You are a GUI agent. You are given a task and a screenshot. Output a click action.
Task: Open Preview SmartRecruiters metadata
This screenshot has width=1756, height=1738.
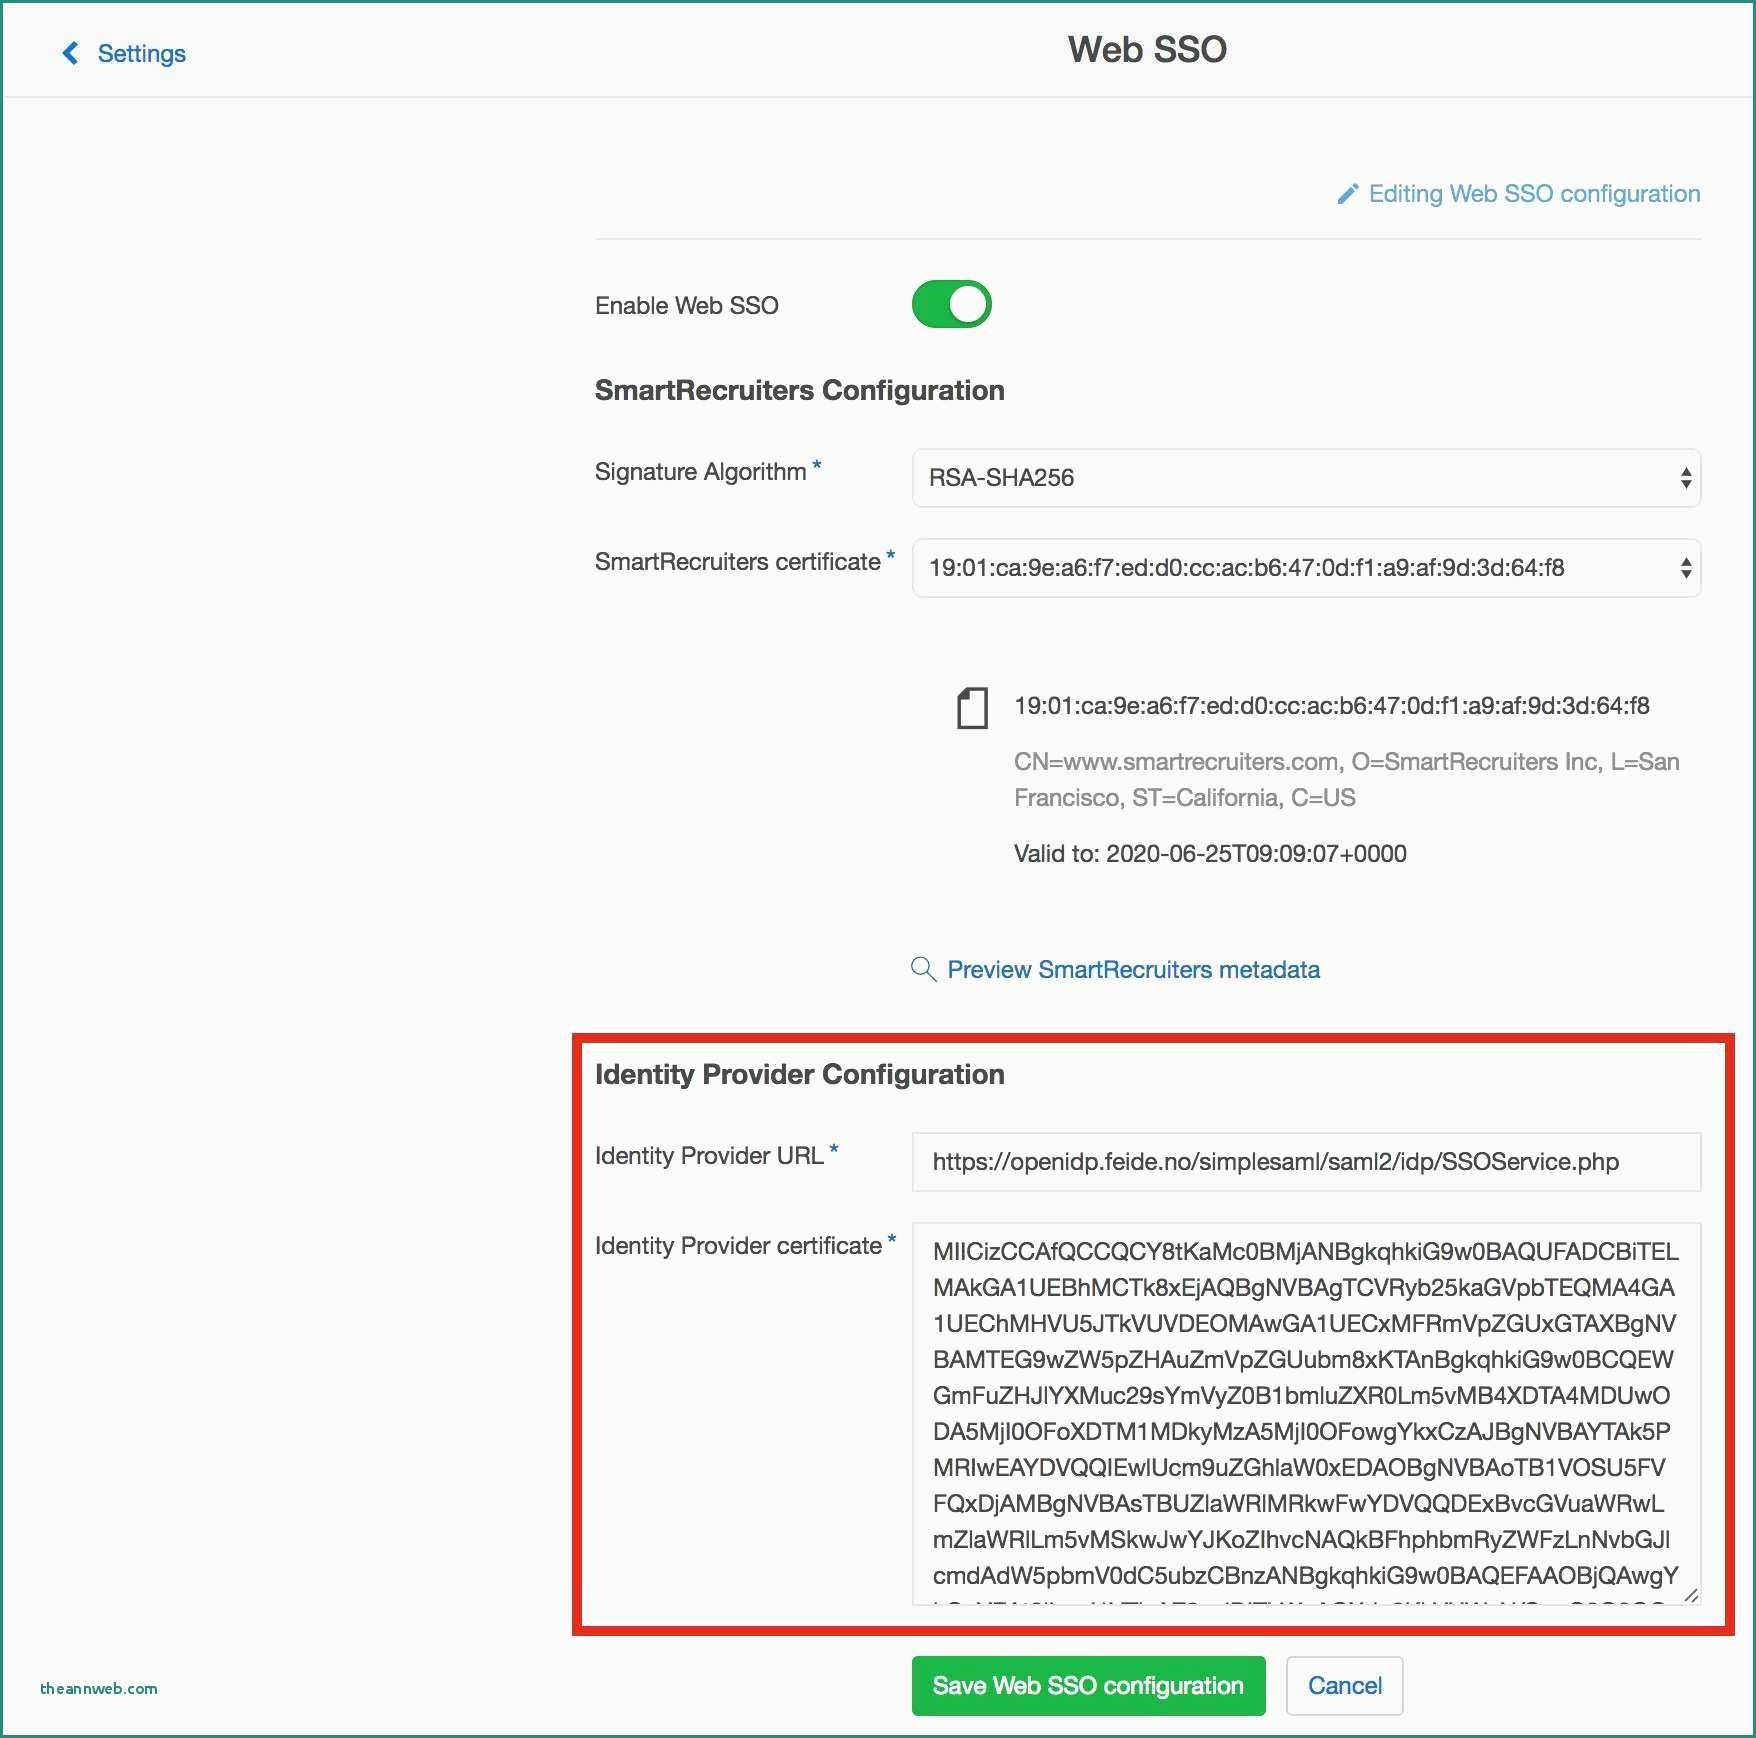[x=1133, y=969]
